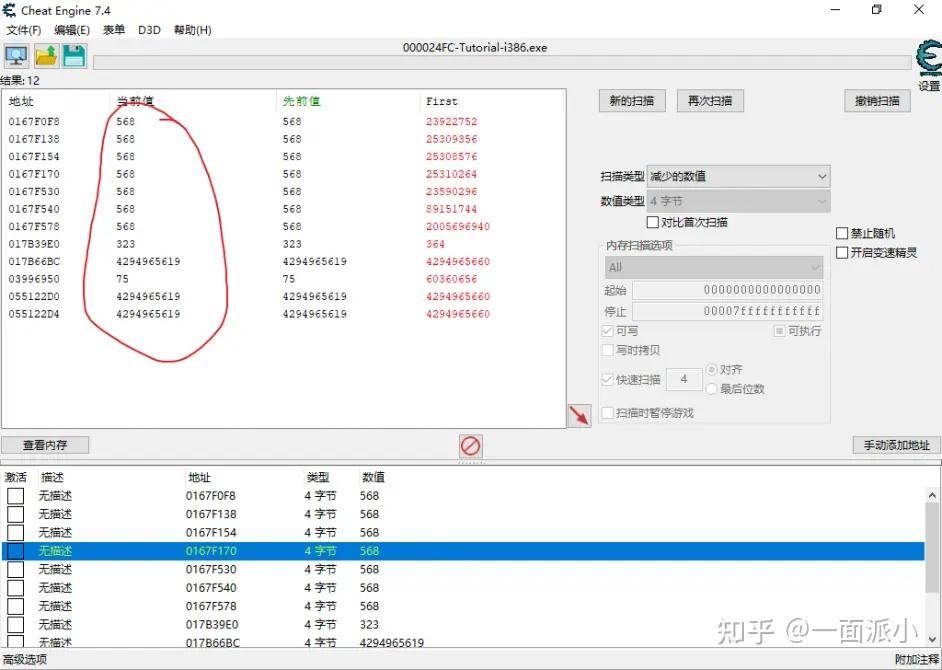Click 高级选项 in the status bar
Image resolution: width=942 pixels, height=670 pixels.
[25, 659]
